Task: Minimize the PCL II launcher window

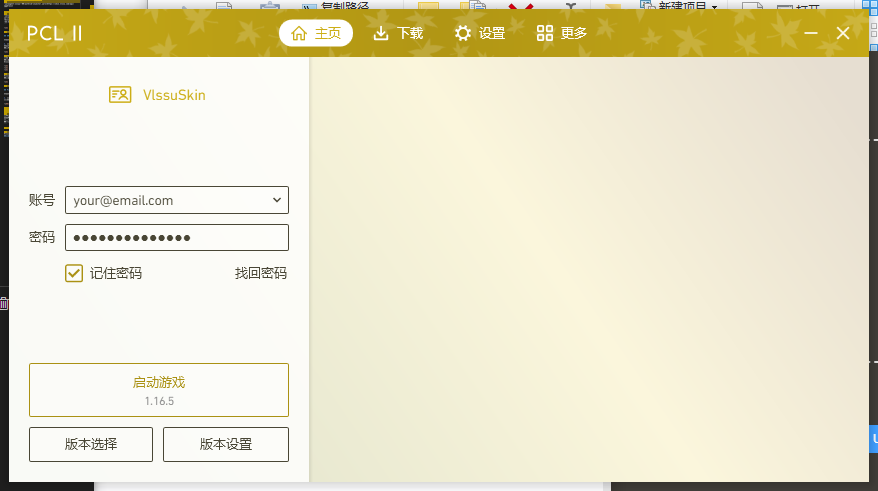Action: tap(811, 33)
